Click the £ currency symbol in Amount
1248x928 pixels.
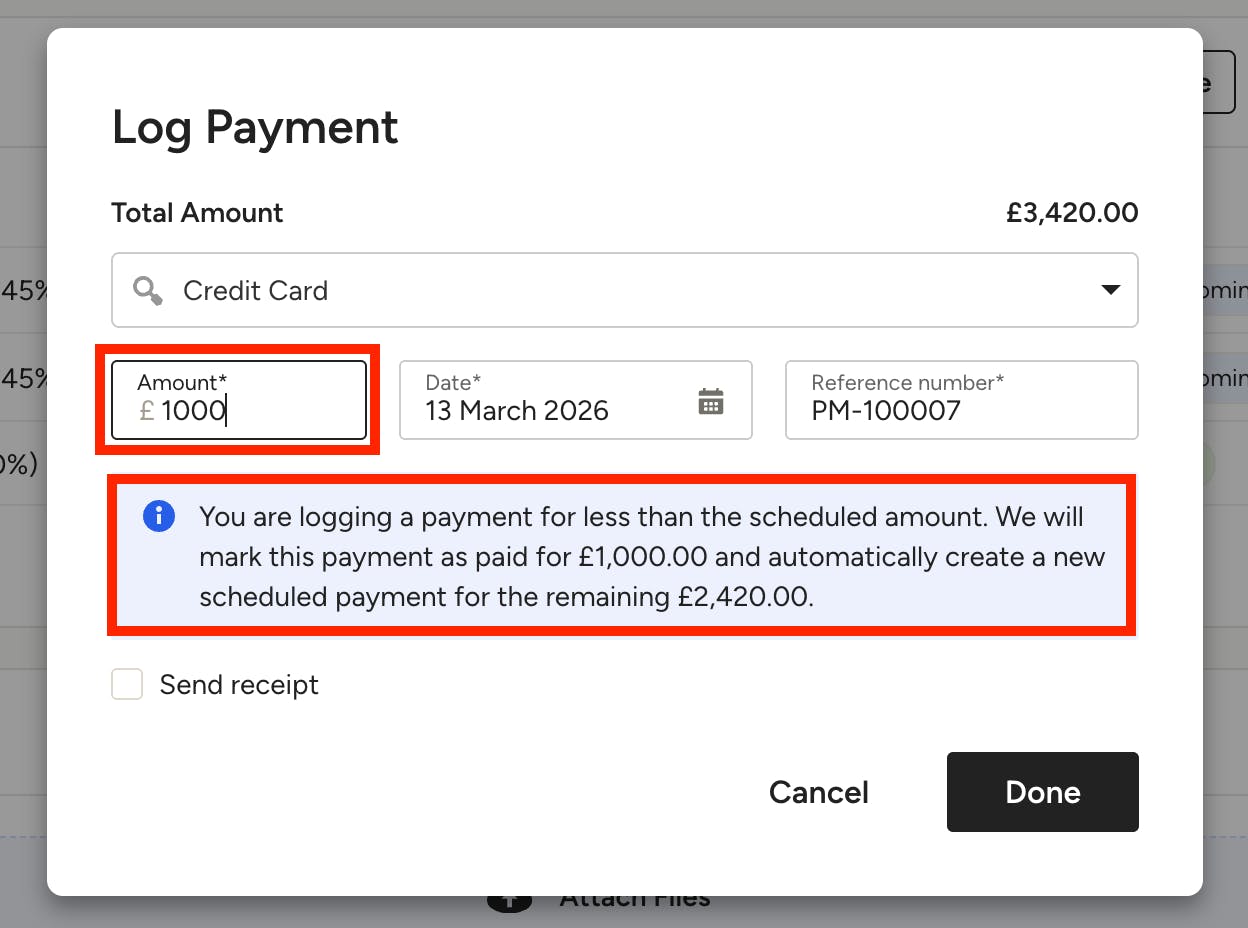(146, 411)
